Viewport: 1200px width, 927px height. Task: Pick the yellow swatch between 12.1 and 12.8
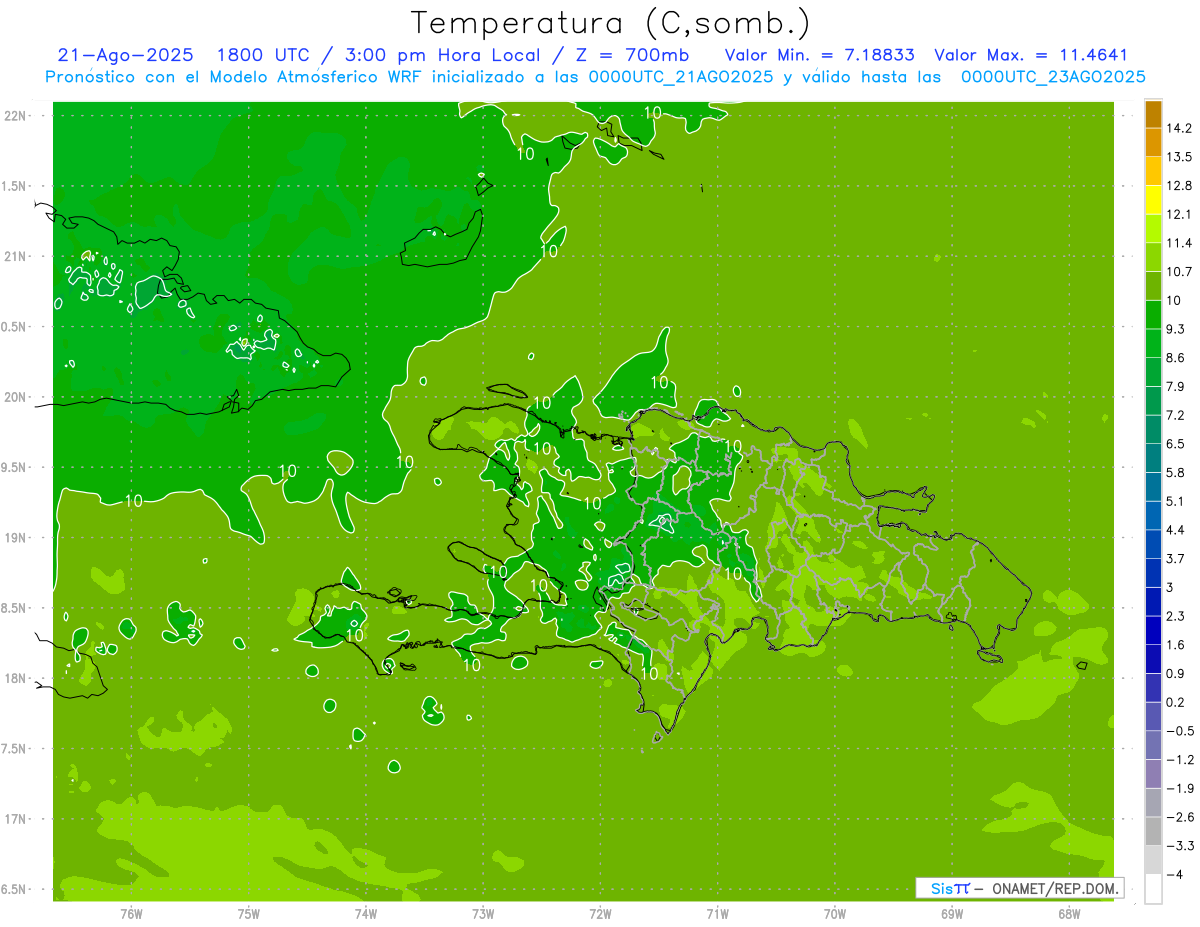[x=1153, y=200]
